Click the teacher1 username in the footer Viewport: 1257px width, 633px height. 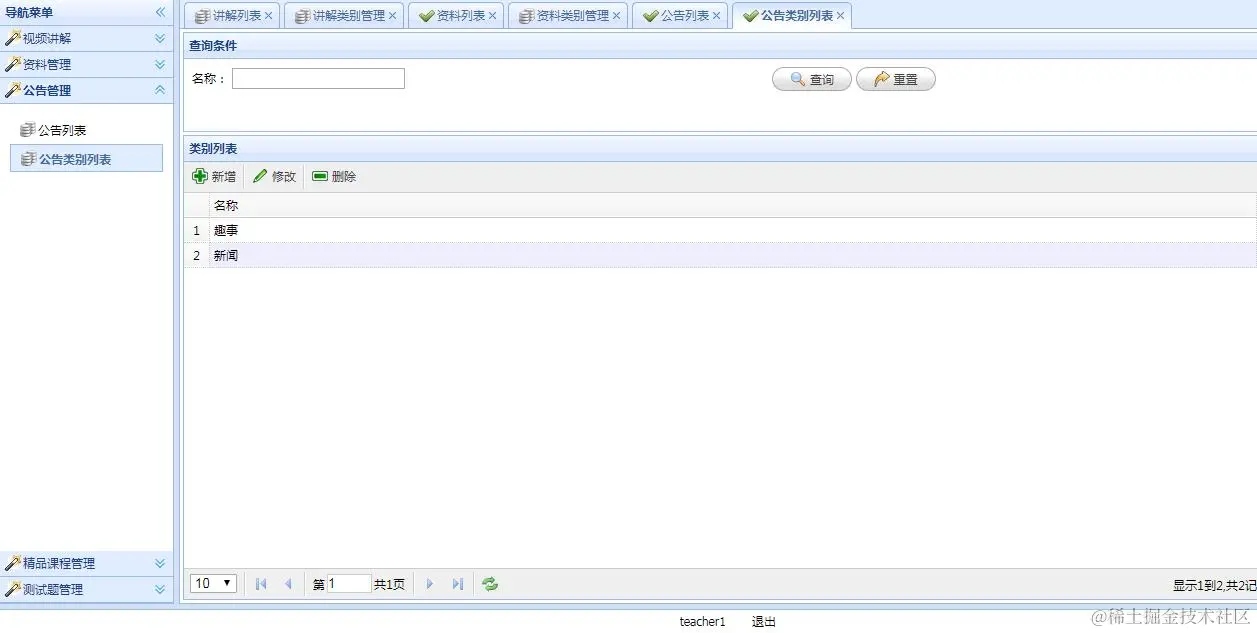pyautogui.click(x=702, y=622)
